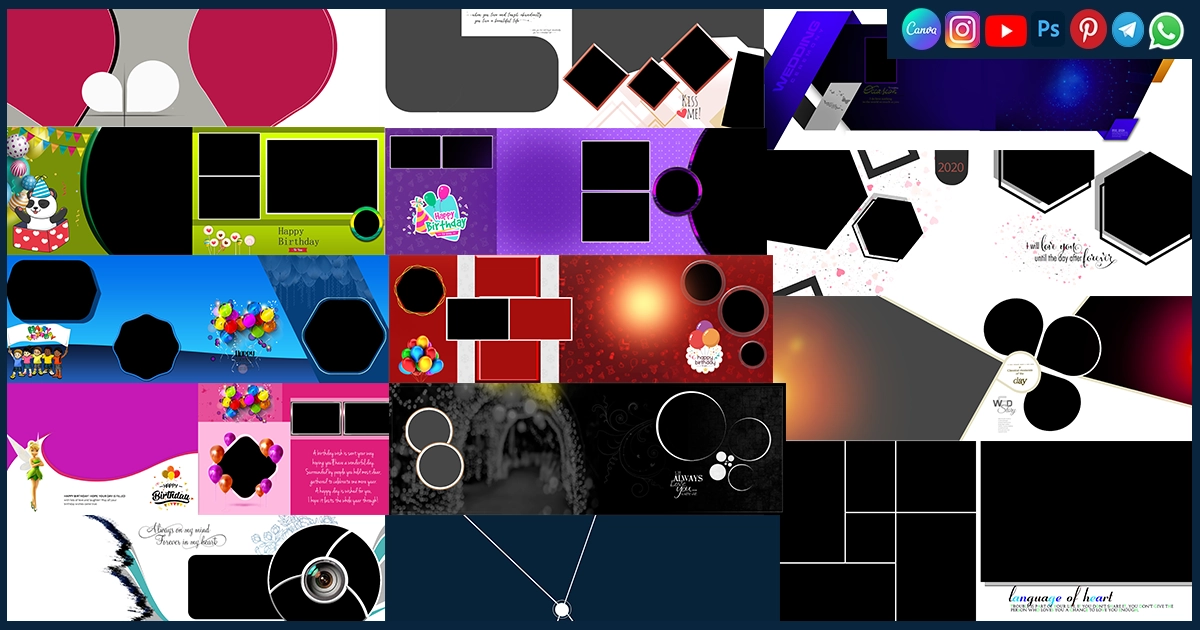Click the YouTube play icon
1200x630 pixels.
pyautogui.click(x=1005, y=30)
